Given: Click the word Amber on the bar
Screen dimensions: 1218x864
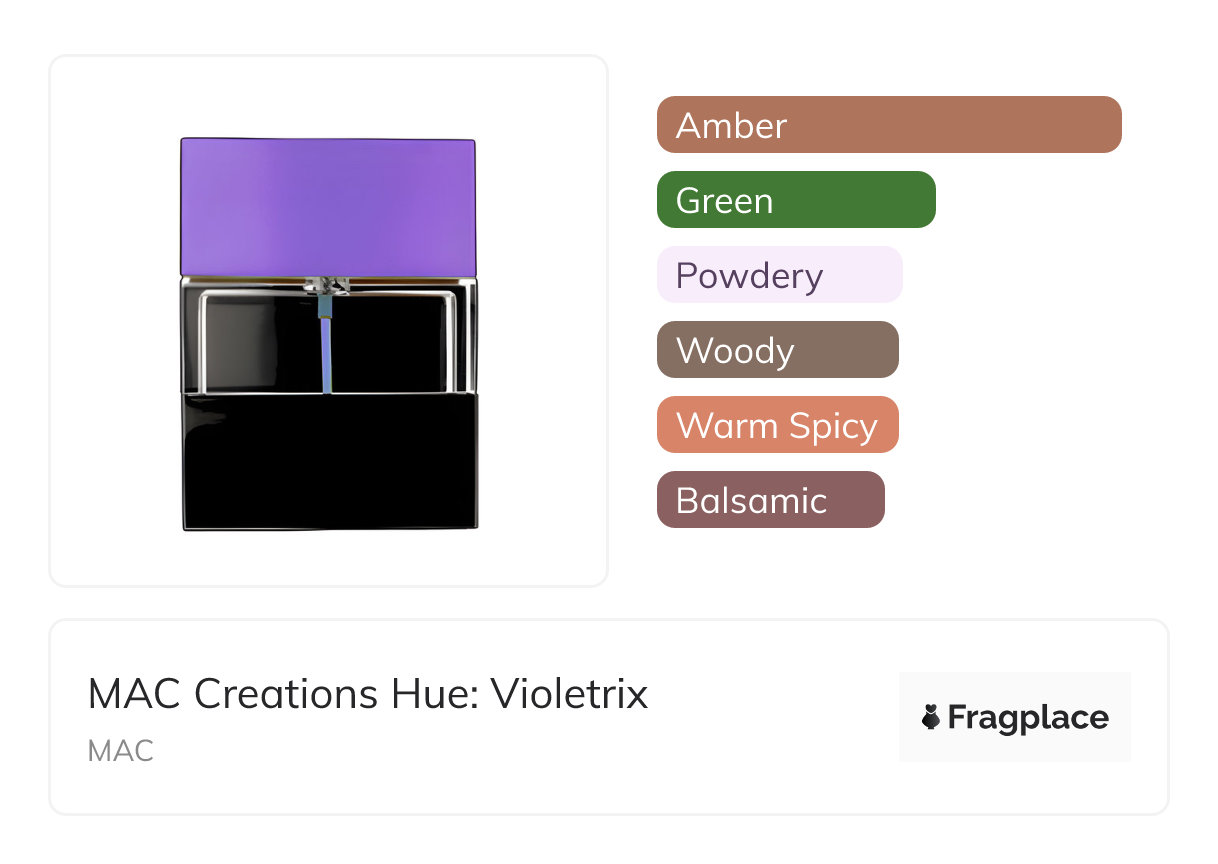Looking at the screenshot, I should coord(731,126).
